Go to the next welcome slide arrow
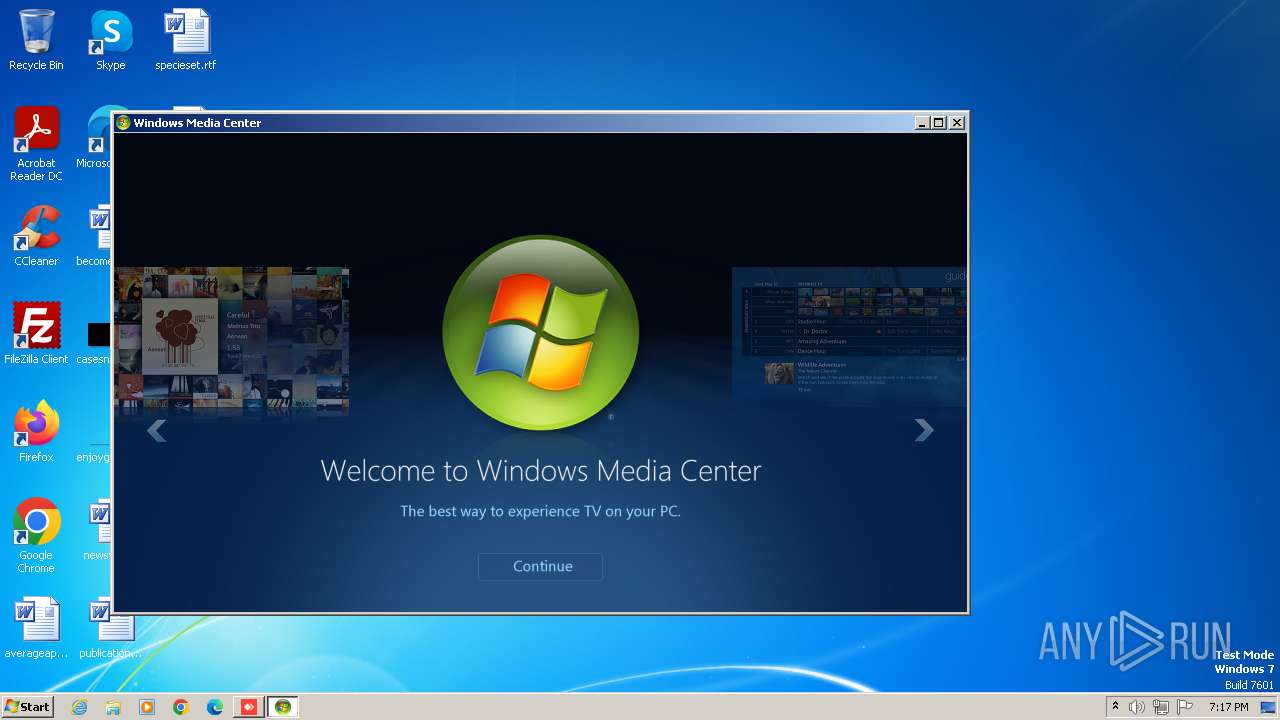 click(x=924, y=430)
